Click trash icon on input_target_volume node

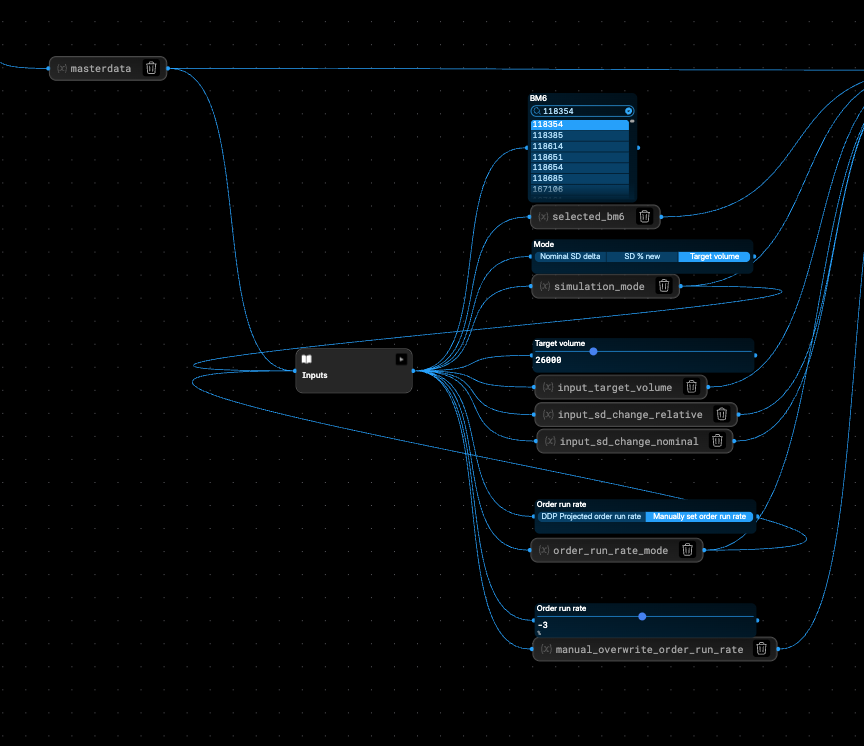(691, 387)
